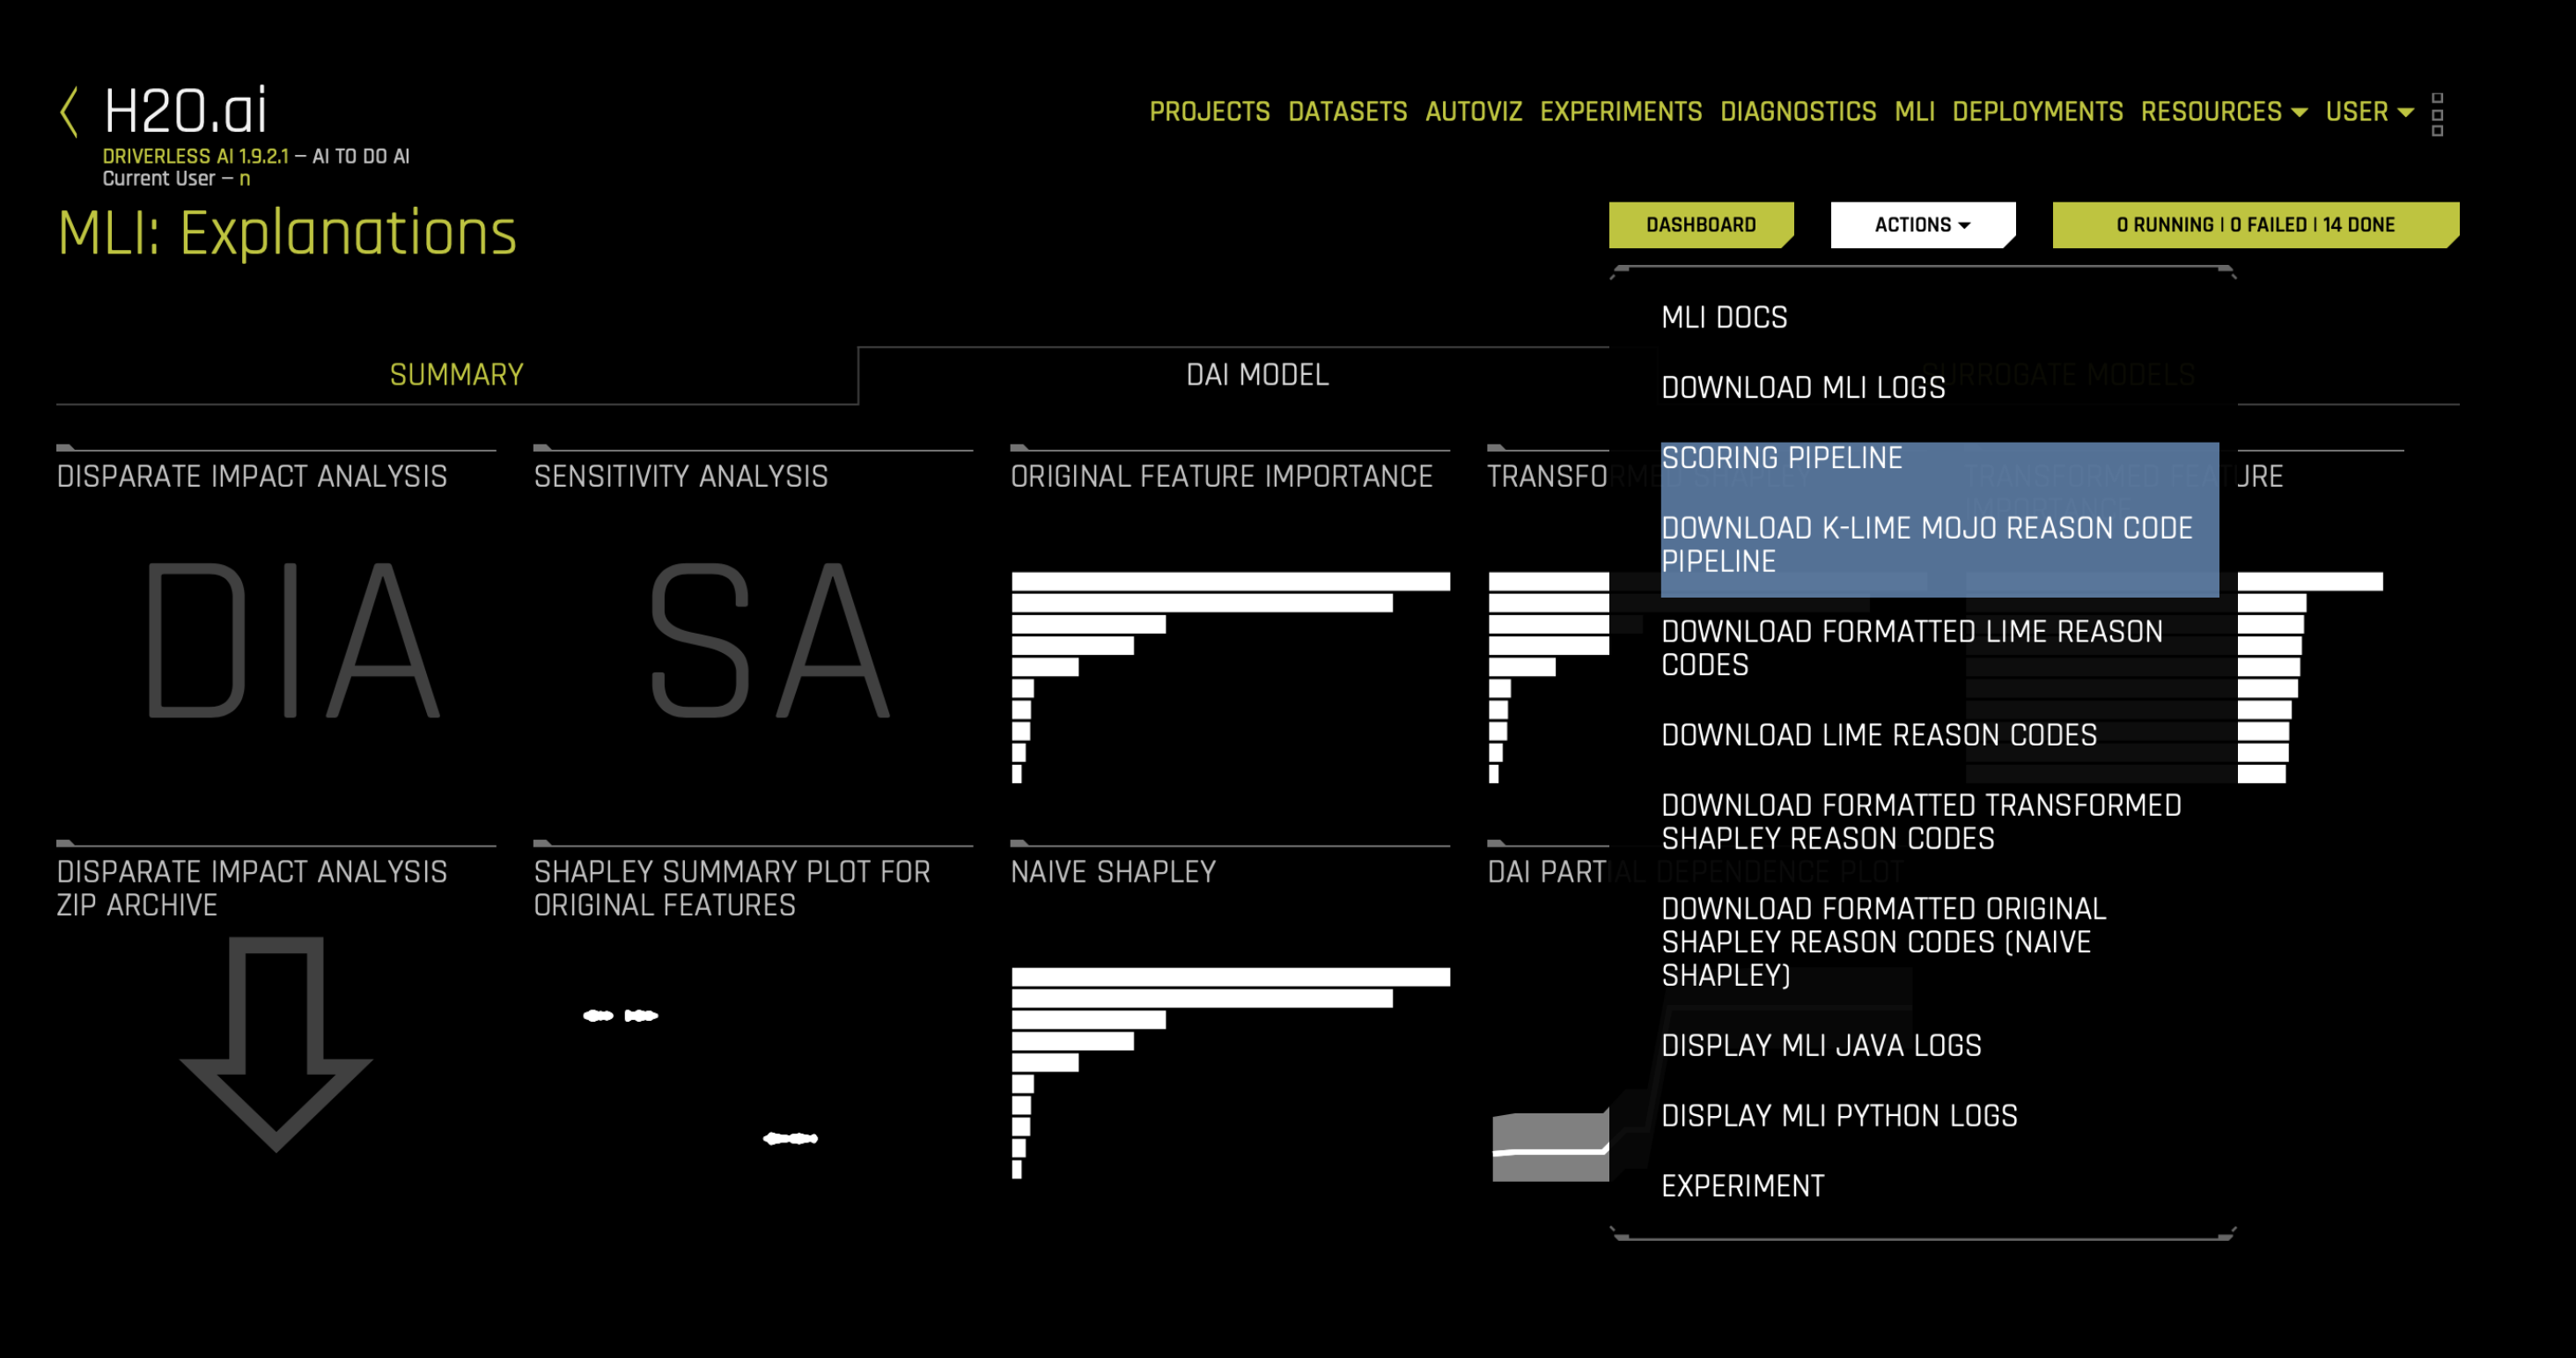Expand the Resources menu
Image resolution: width=2576 pixels, height=1358 pixels.
(2222, 112)
